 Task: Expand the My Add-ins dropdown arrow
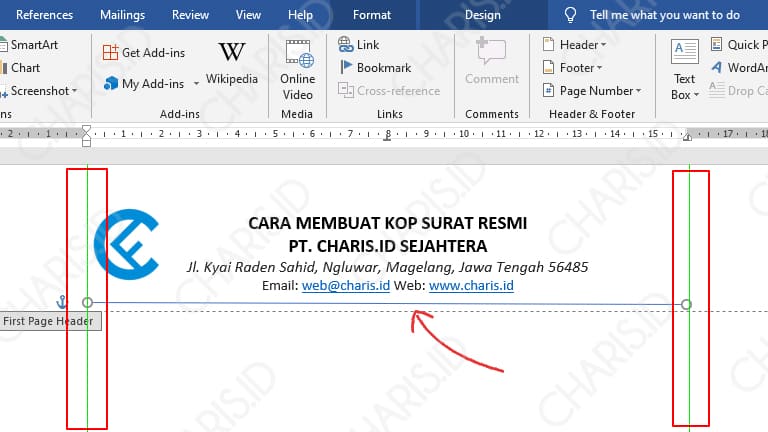(x=196, y=84)
